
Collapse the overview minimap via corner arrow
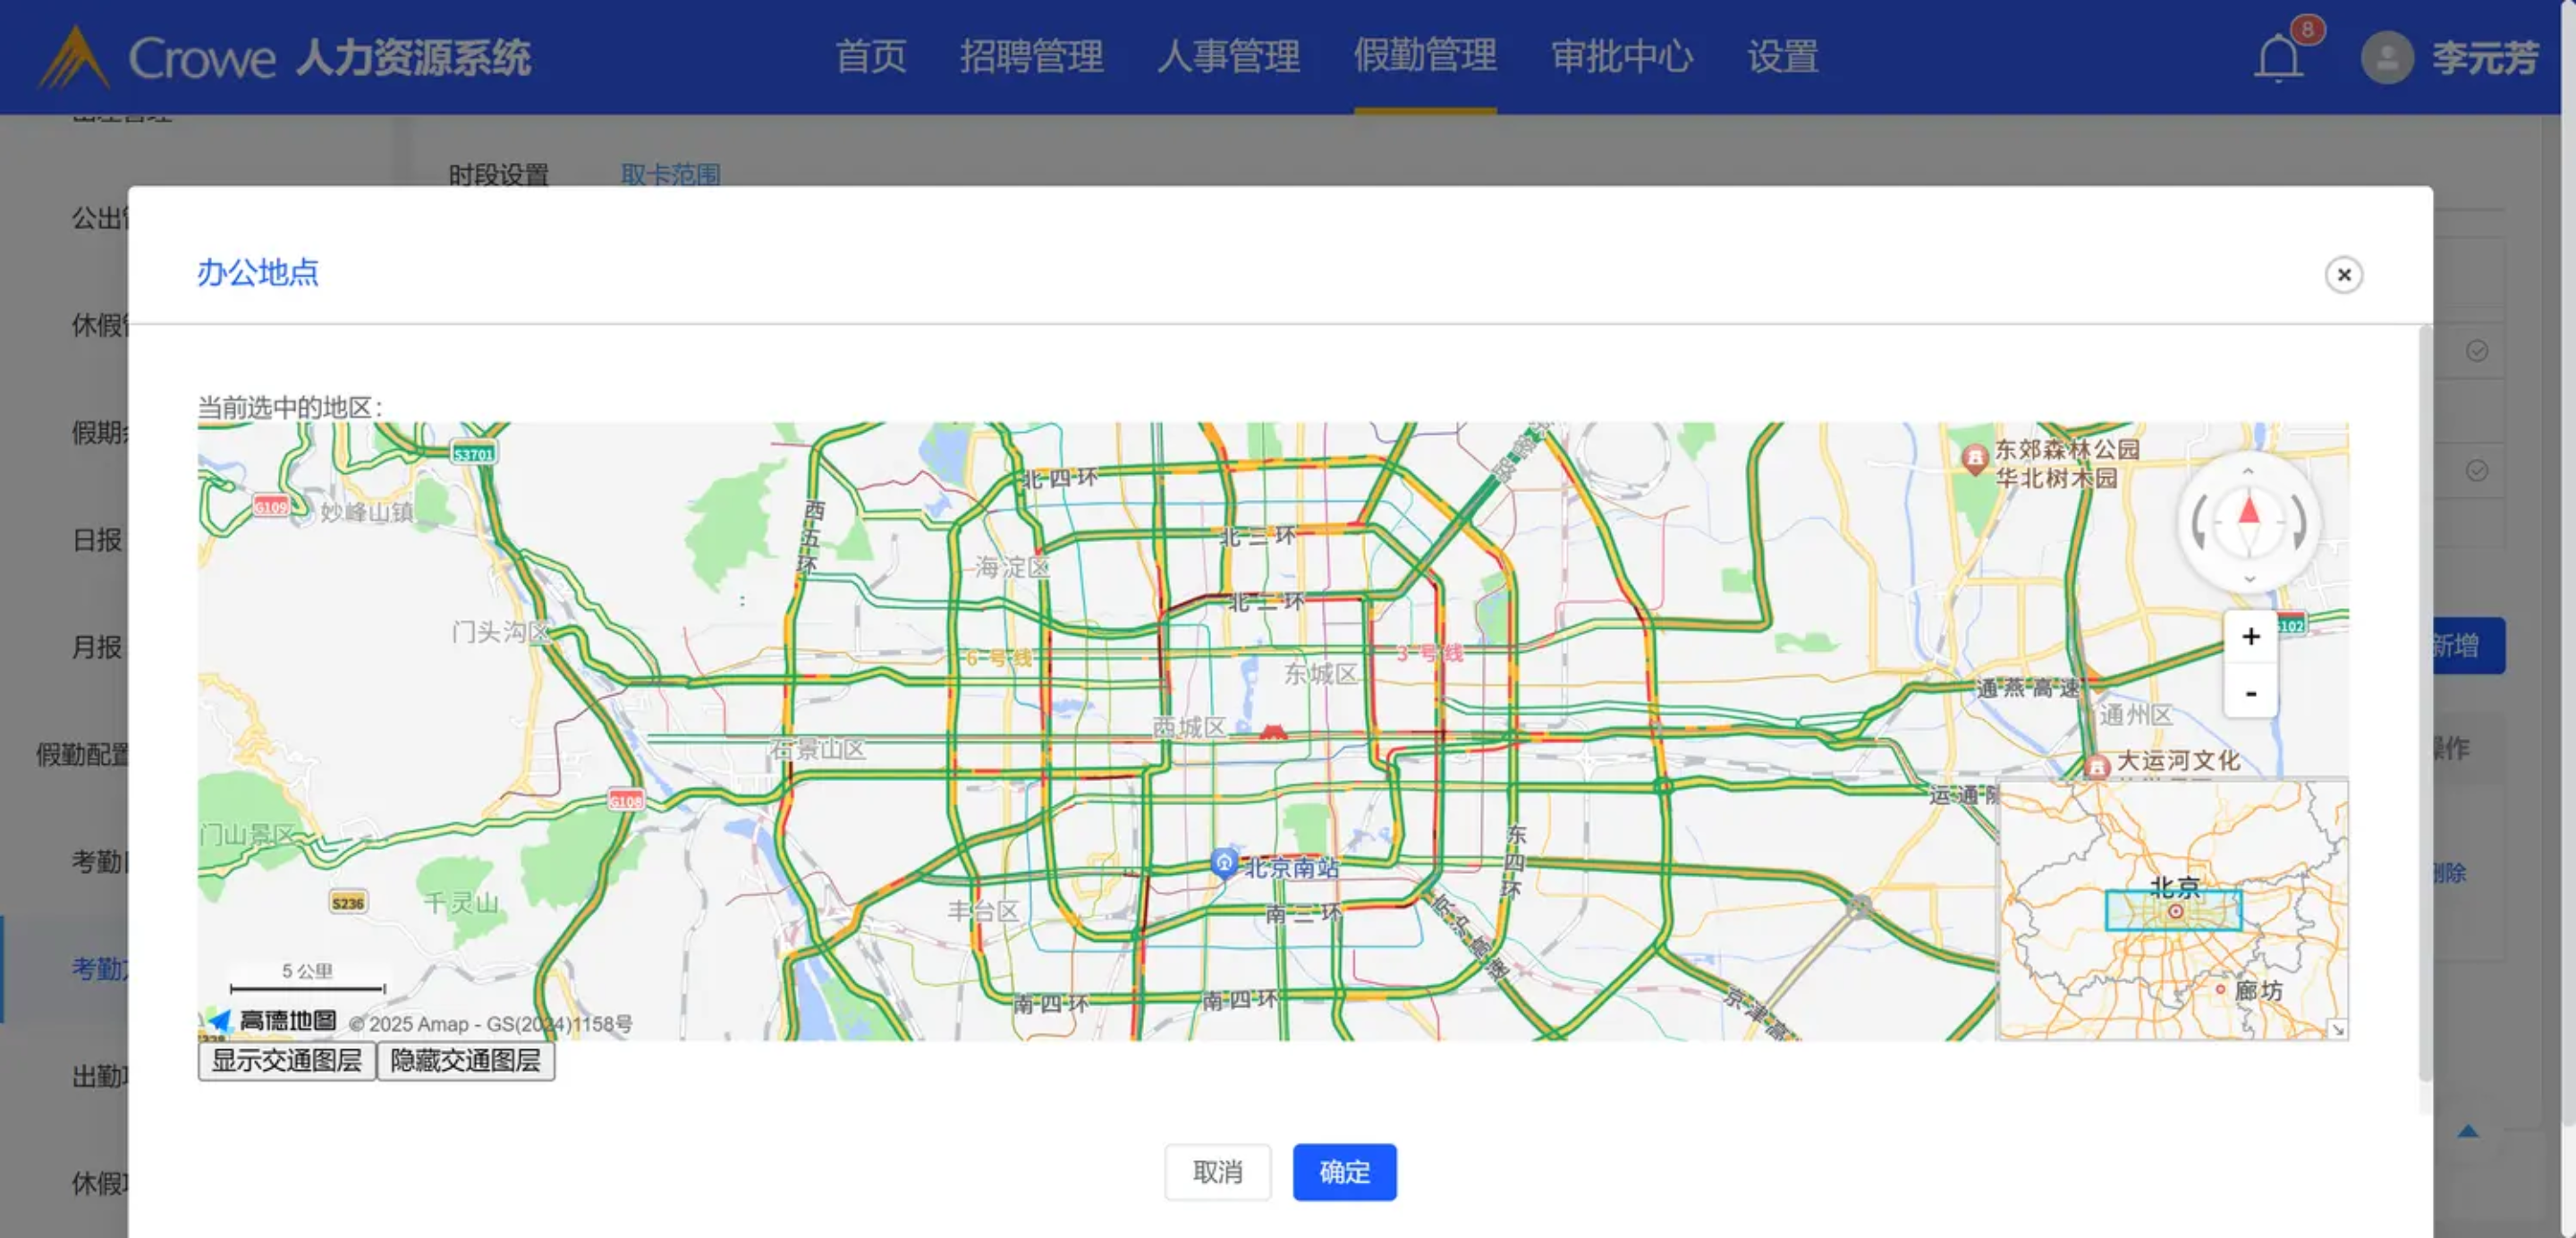tap(2337, 1028)
